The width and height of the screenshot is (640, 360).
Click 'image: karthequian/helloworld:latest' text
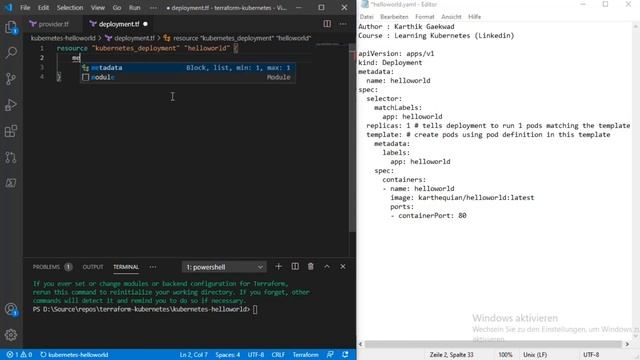click(462, 198)
